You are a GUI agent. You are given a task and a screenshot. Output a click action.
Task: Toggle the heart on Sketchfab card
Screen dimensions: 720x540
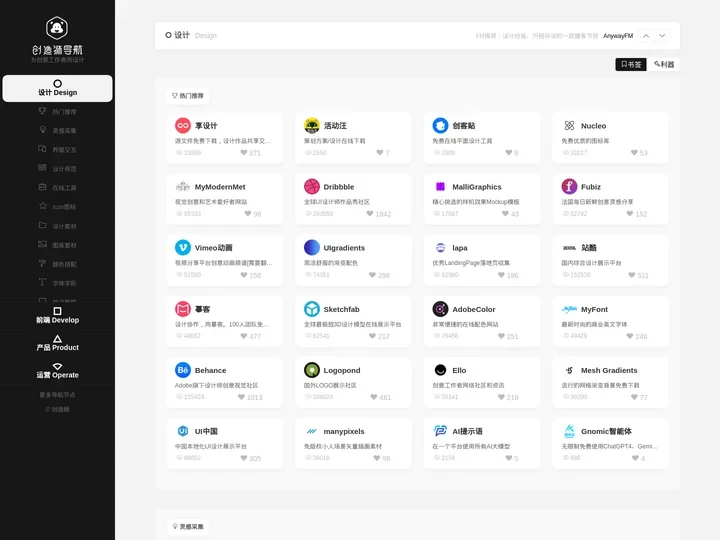pos(372,336)
